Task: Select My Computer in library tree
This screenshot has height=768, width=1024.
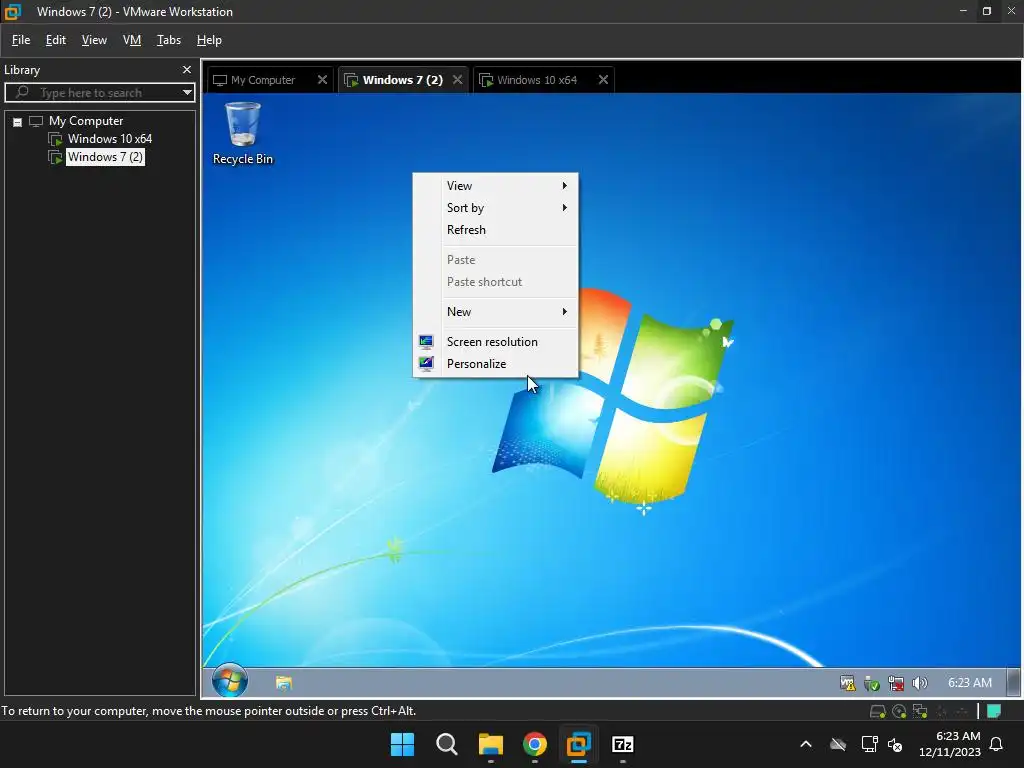Action: tap(86, 121)
